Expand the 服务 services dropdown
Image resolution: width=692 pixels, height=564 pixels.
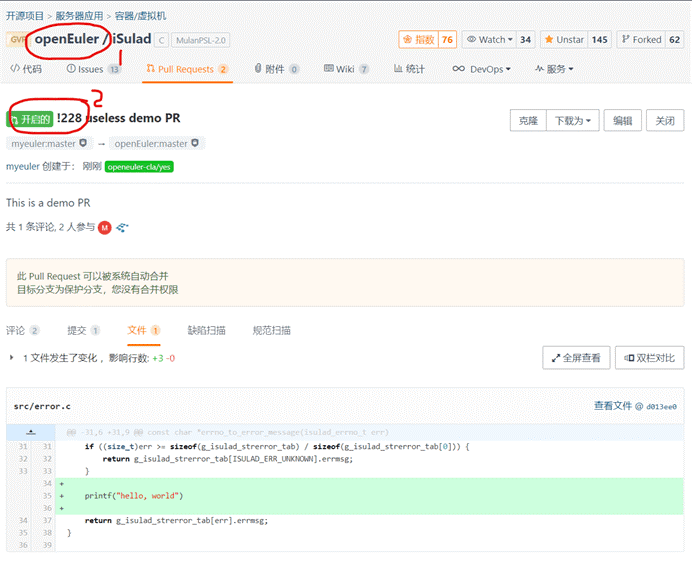555,69
